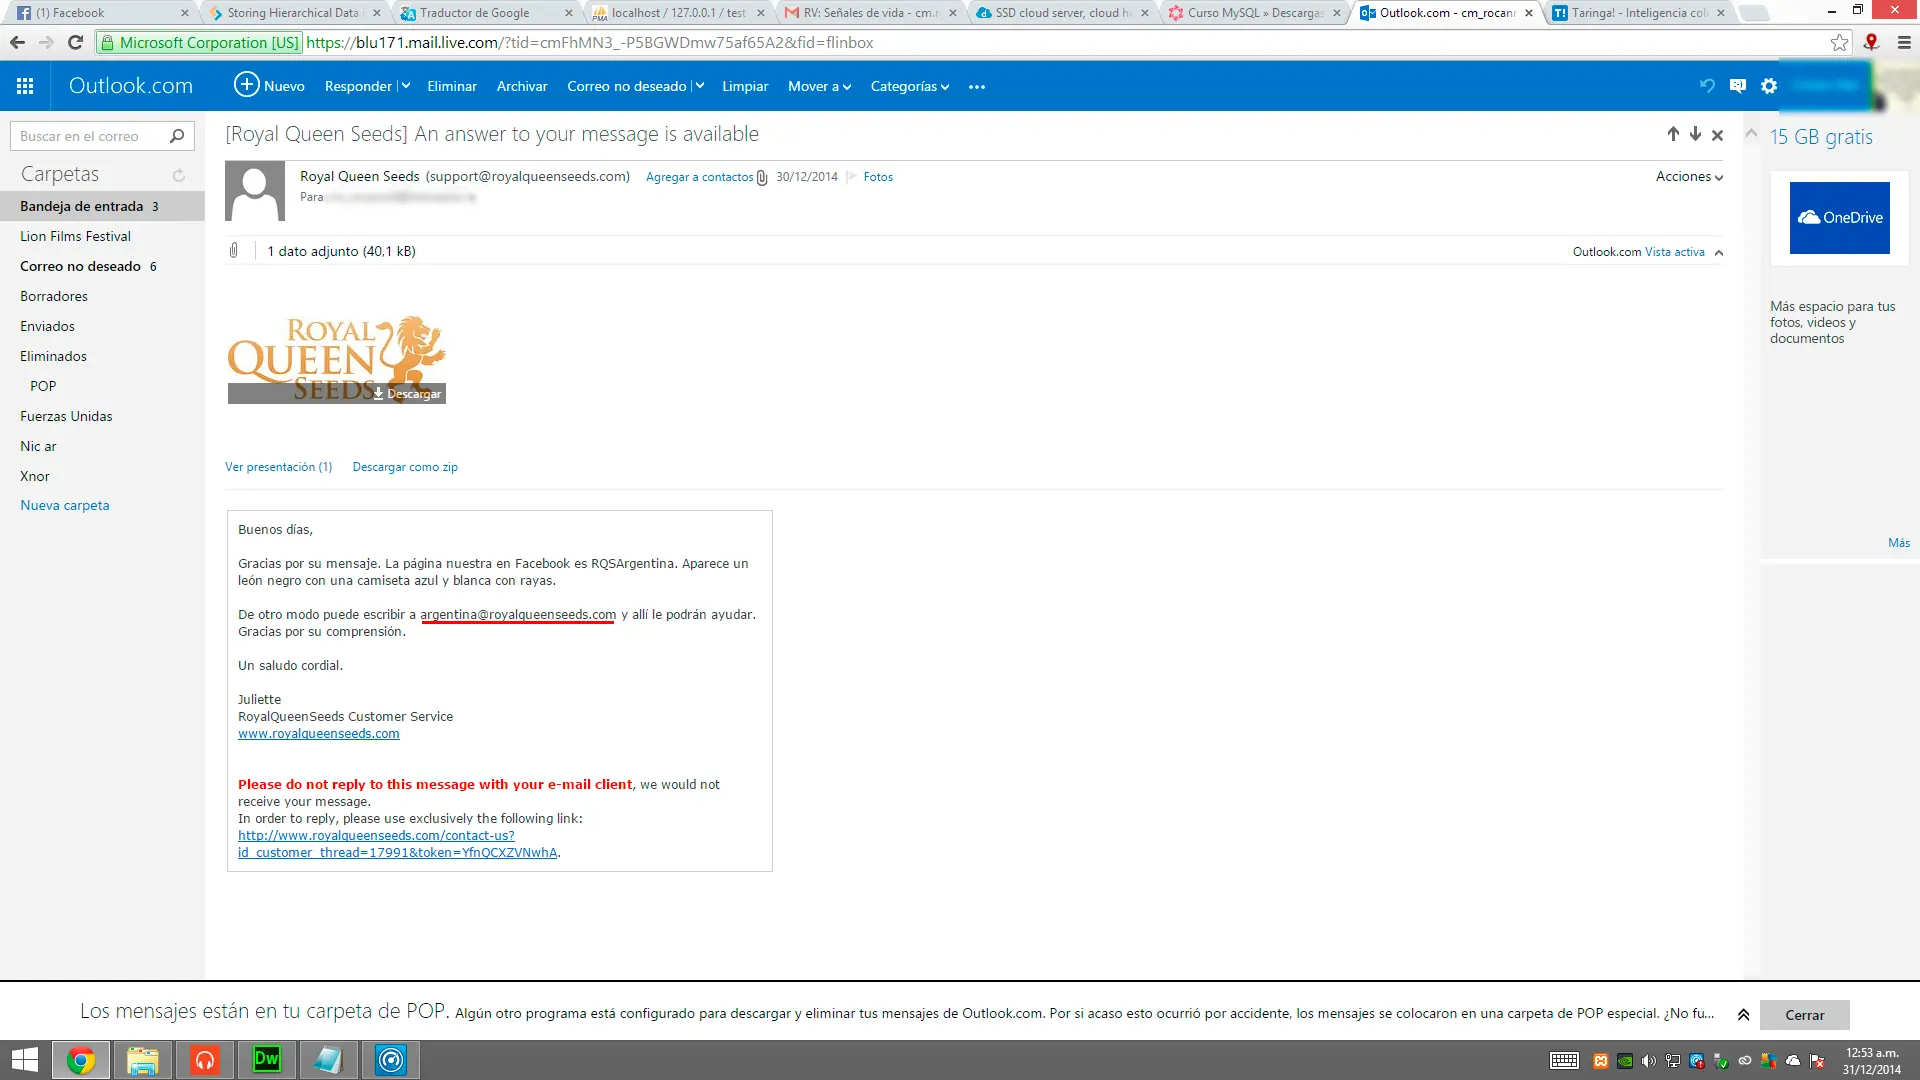Delete the message with Eliminar
This screenshot has width=1920, height=1080.
(452, 86)
